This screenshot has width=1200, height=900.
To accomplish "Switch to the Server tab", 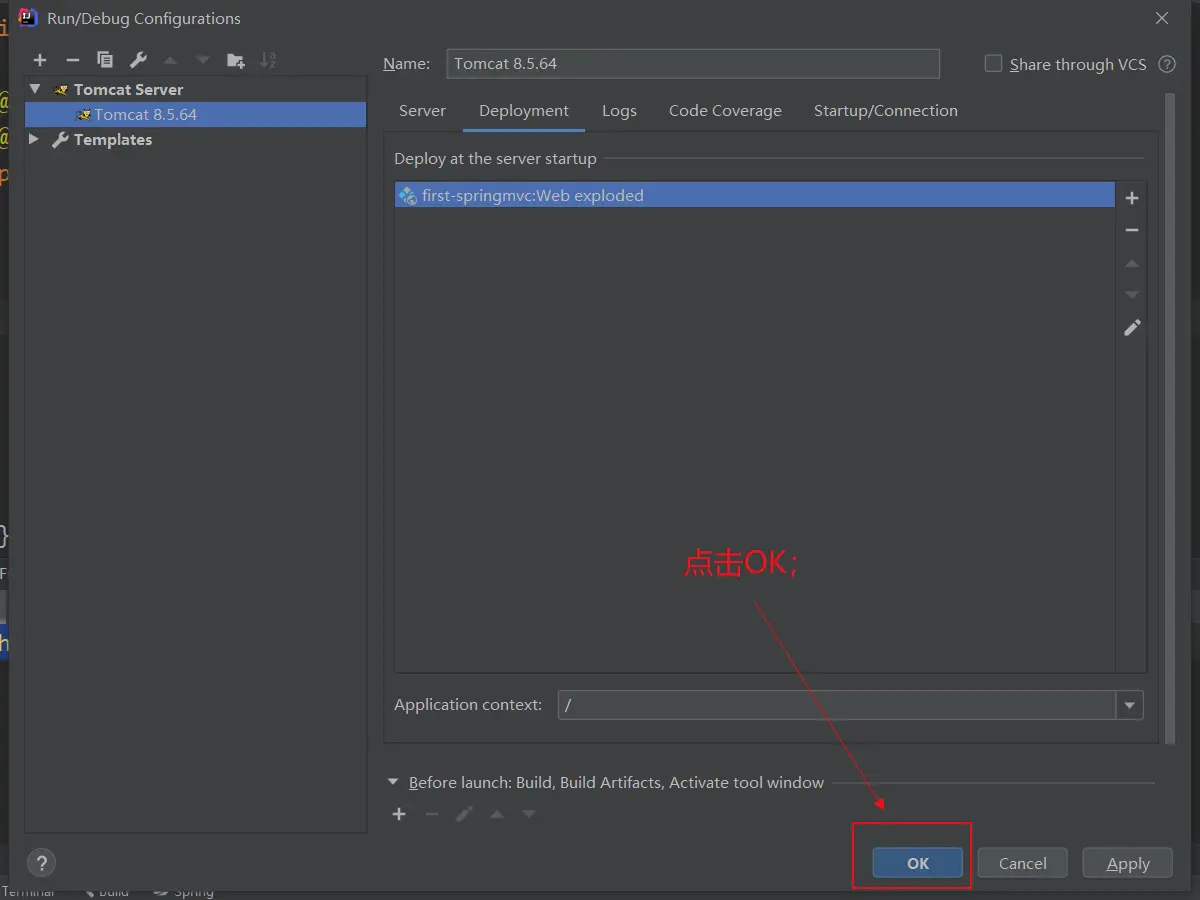I will pos(422,111).
